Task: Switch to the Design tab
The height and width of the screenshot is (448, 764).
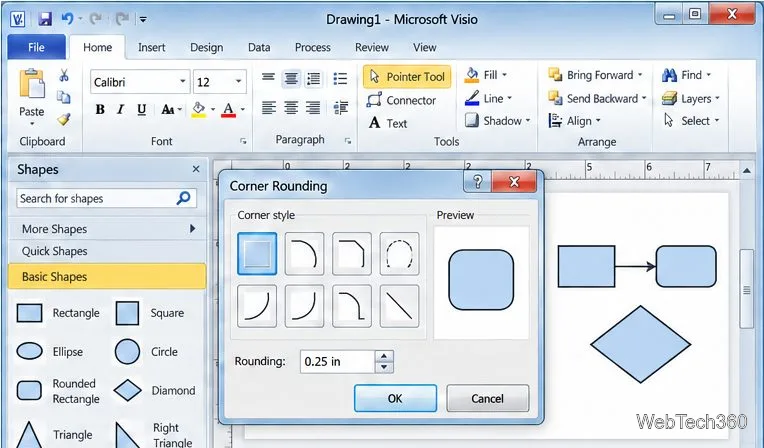Action: pyautogui.click(x=207, y=47)
